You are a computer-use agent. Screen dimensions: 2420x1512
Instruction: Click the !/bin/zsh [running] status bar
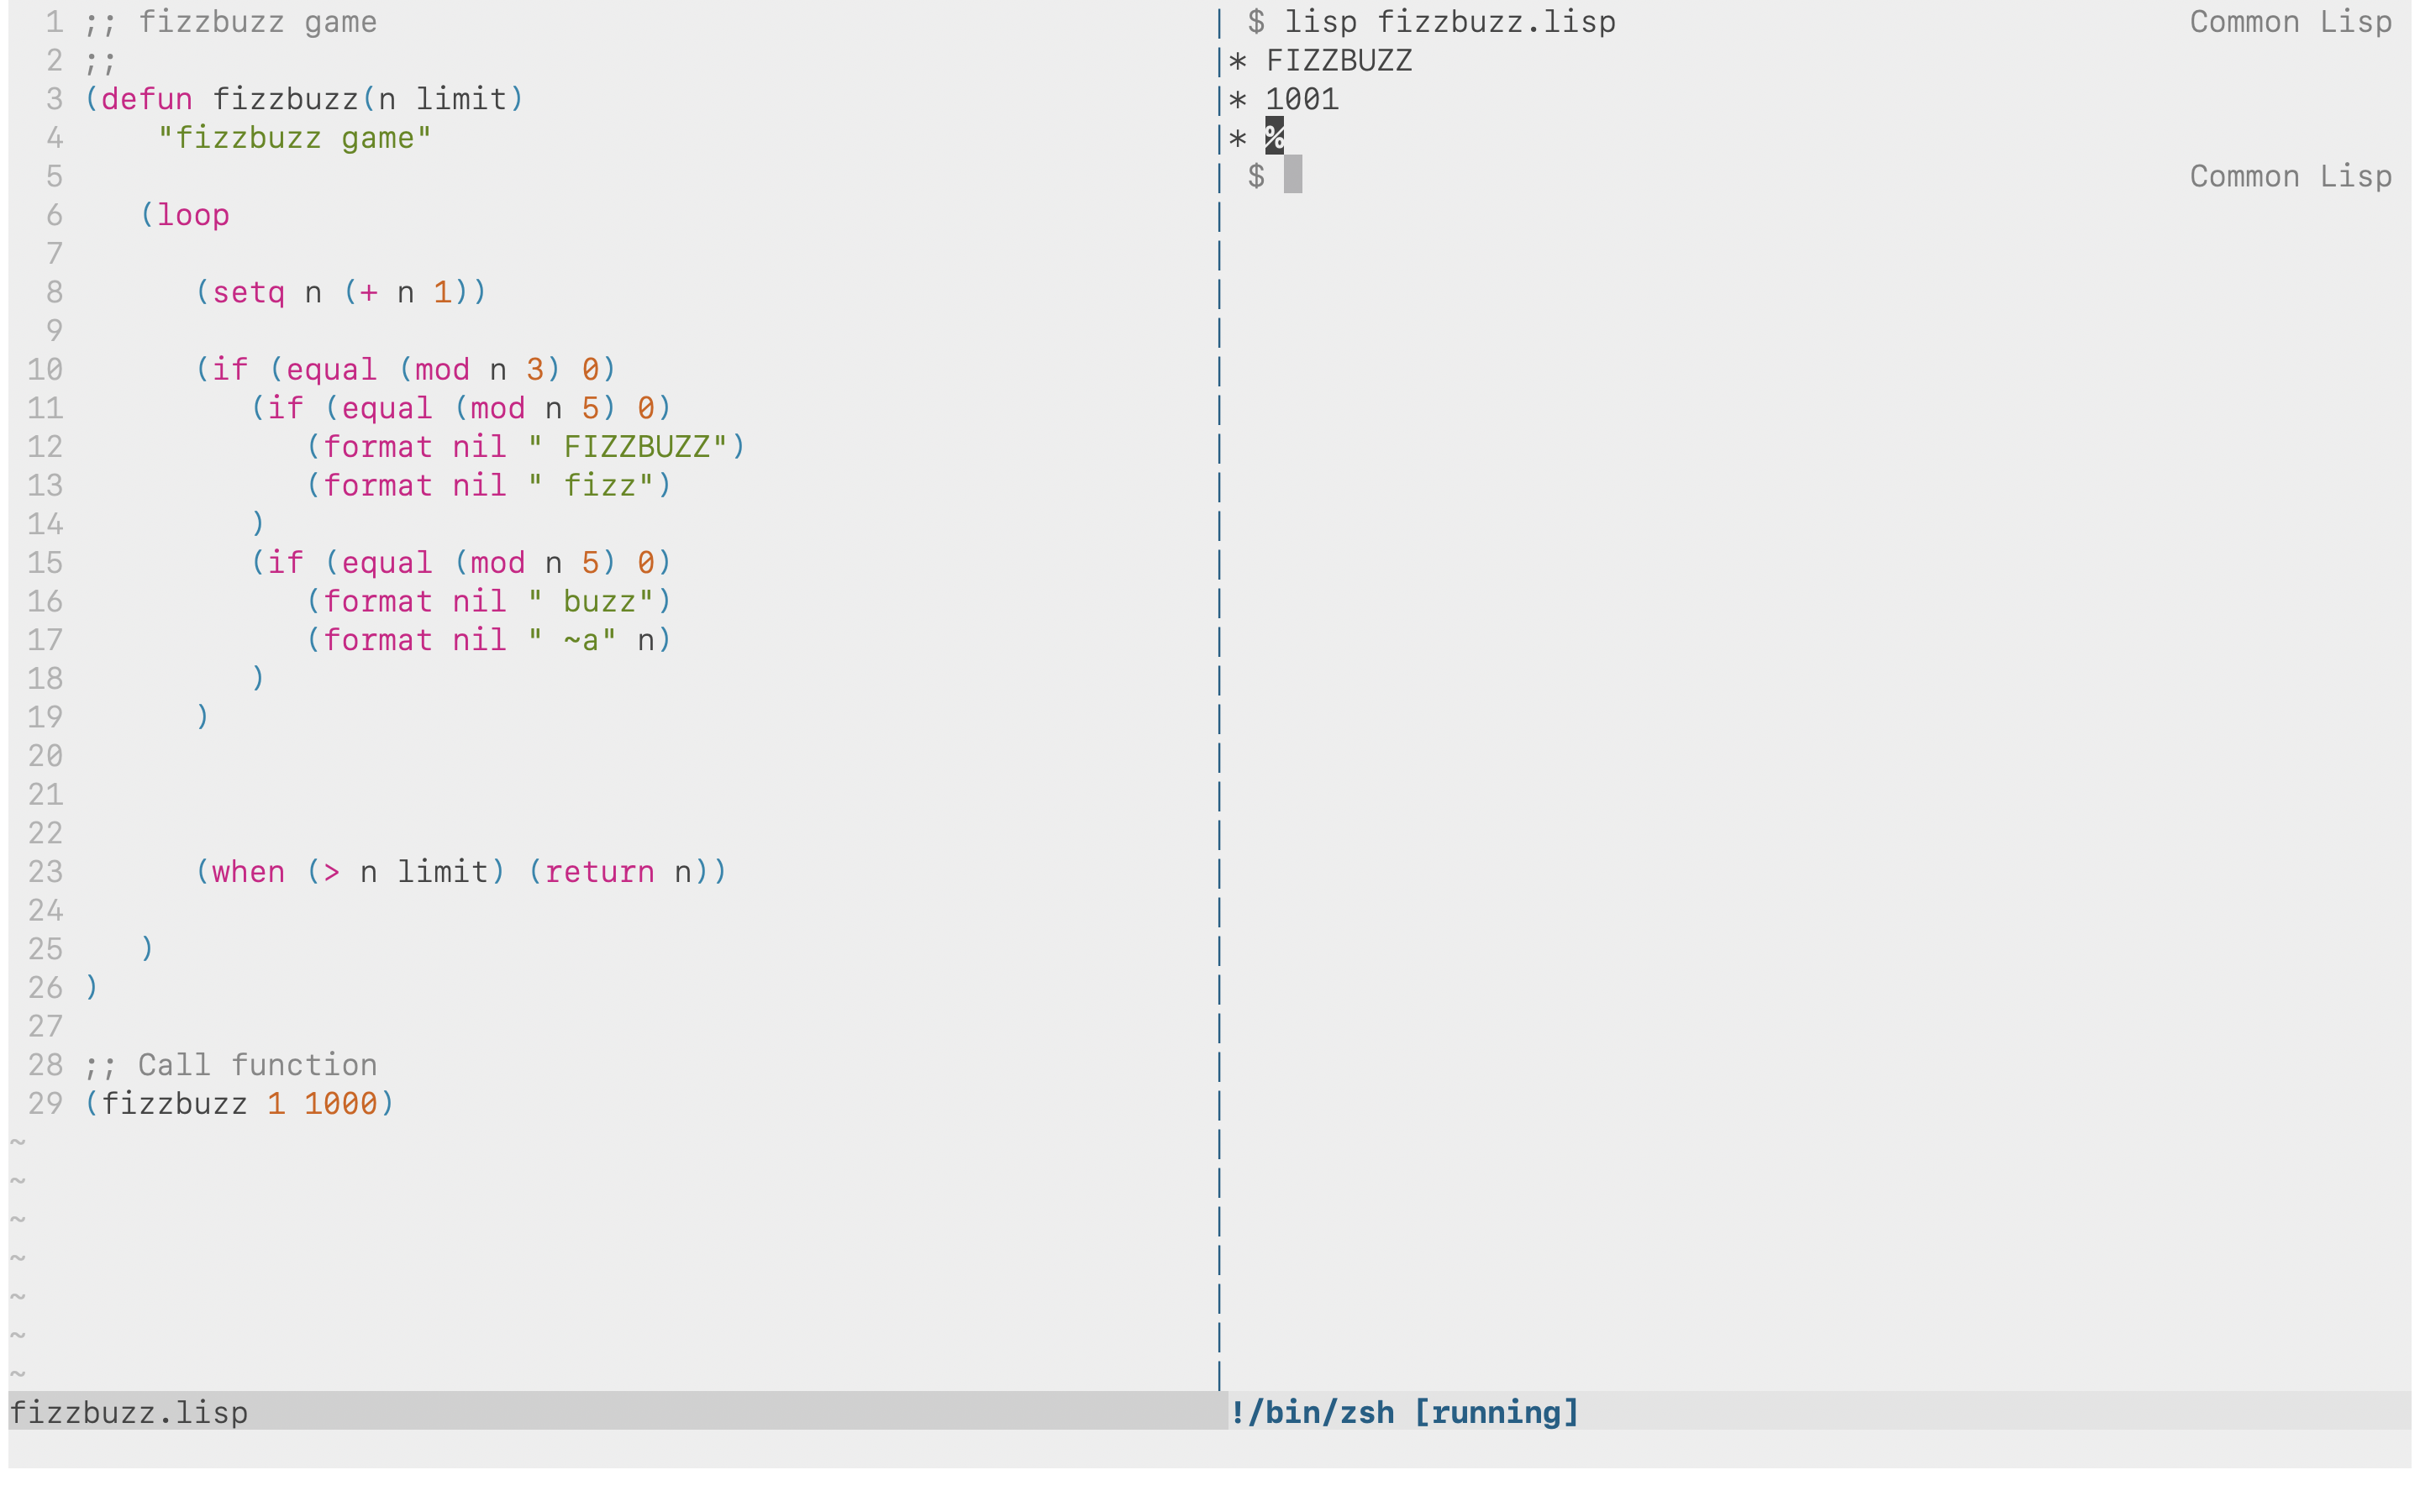(1404, 1411)
